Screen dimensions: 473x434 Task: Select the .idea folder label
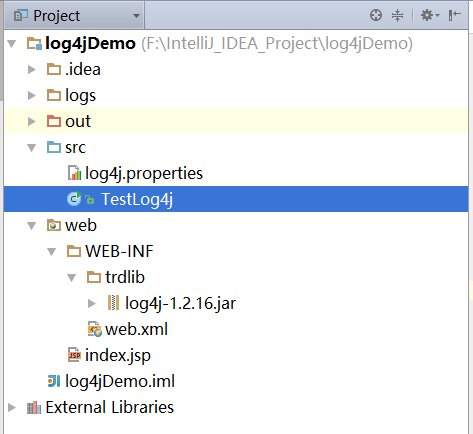click(83, 69)
